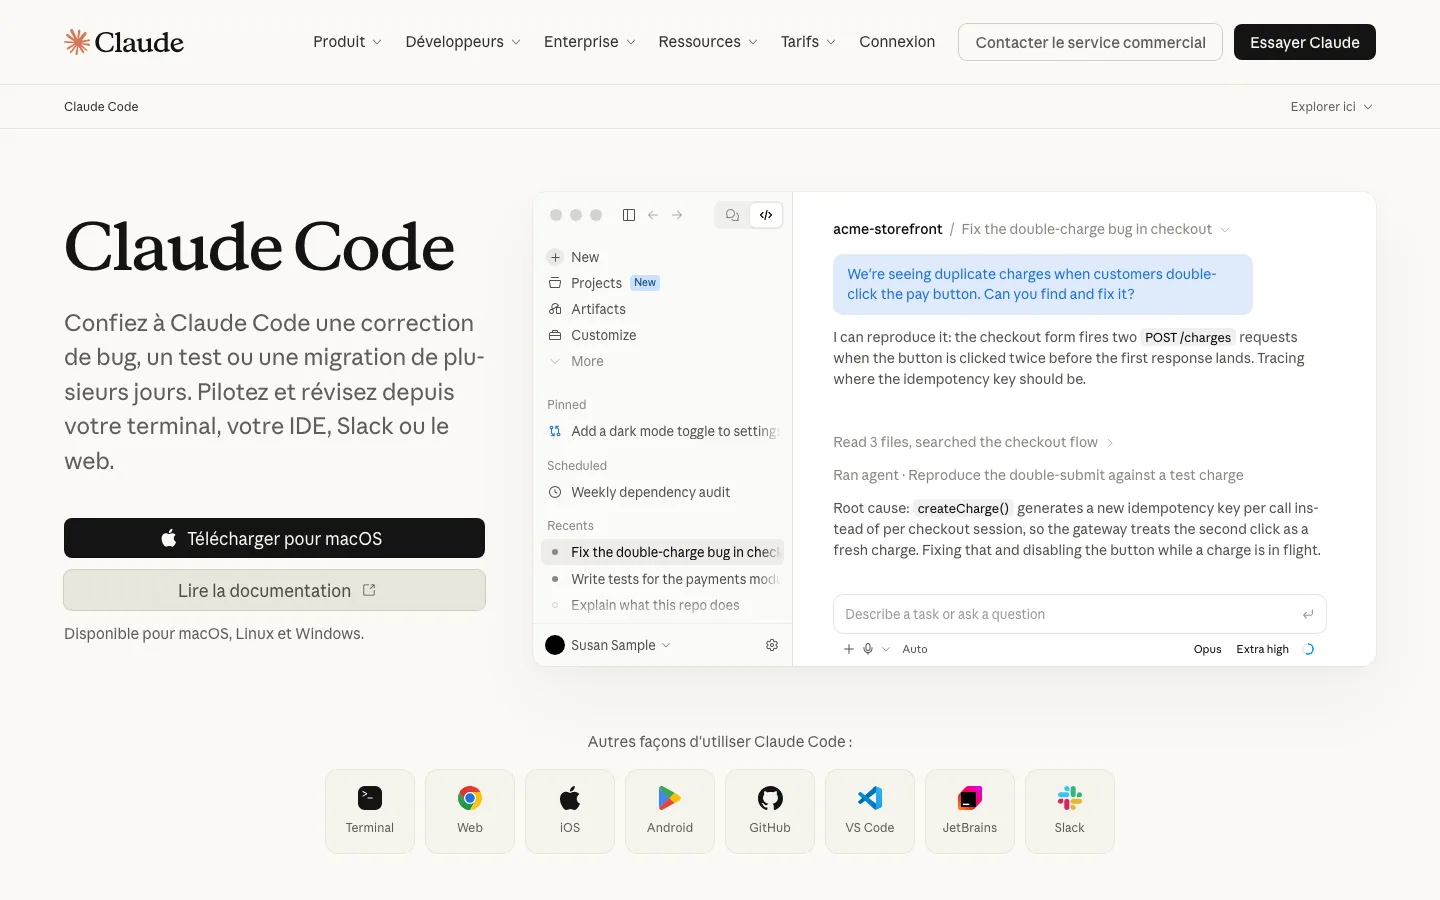Switch to chat mode toggle icon

(733, 215)
